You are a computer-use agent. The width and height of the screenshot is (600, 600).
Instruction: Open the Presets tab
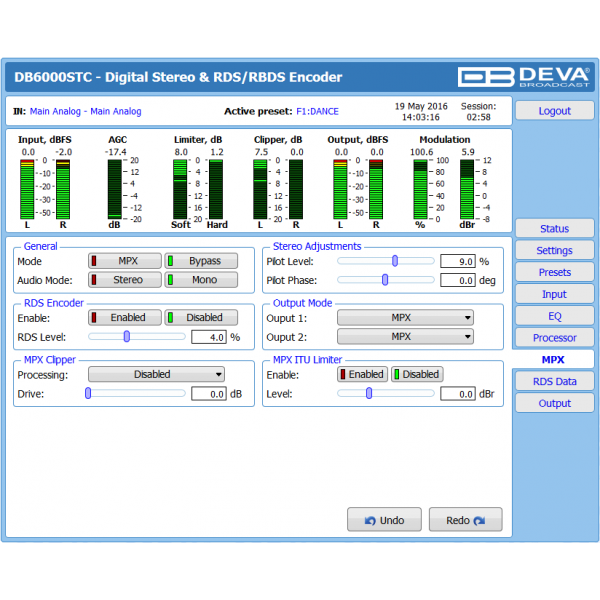click(554, 272)
